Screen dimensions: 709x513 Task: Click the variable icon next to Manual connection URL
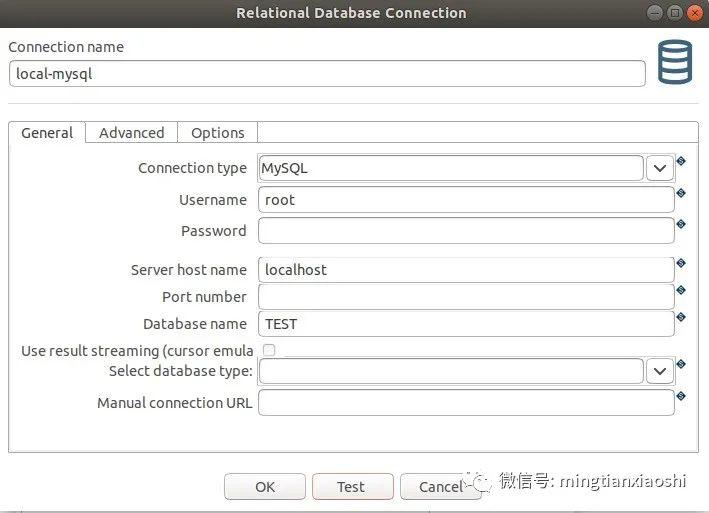pos(681,396)
